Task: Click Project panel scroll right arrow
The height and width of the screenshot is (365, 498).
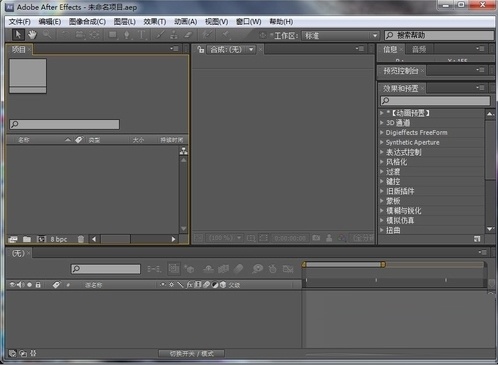Action: (173, 239)
